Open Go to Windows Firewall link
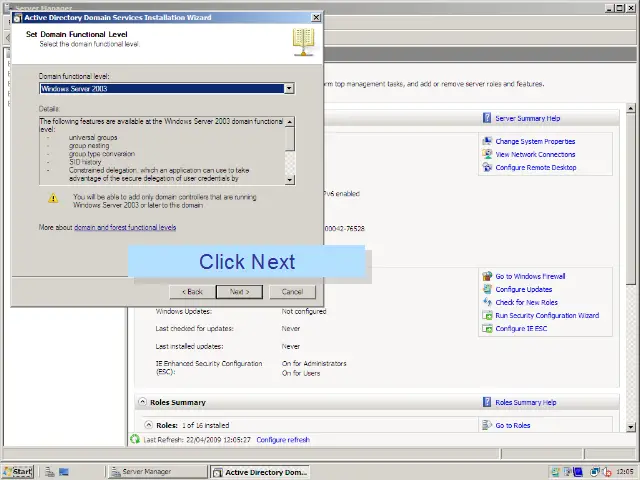Viewport: 640px width, 480px height. (x=530, y=276)
